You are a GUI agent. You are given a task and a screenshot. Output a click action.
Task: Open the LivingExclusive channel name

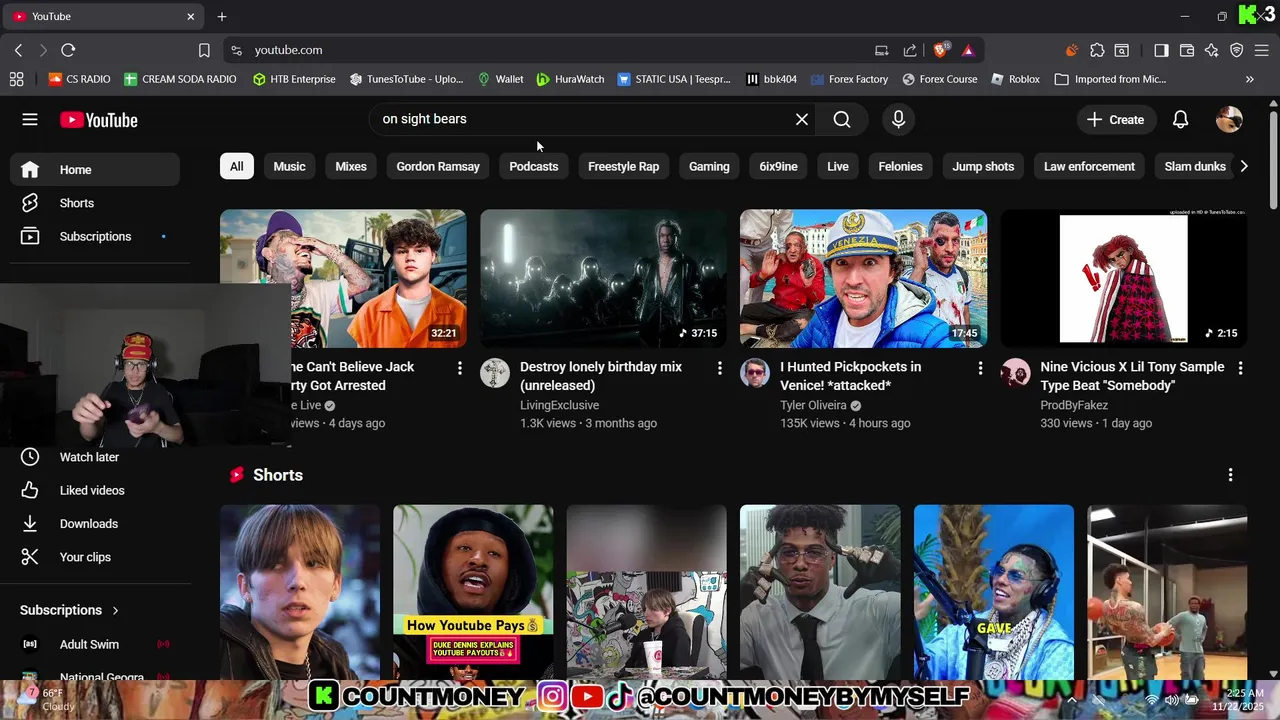pos(560,405)
